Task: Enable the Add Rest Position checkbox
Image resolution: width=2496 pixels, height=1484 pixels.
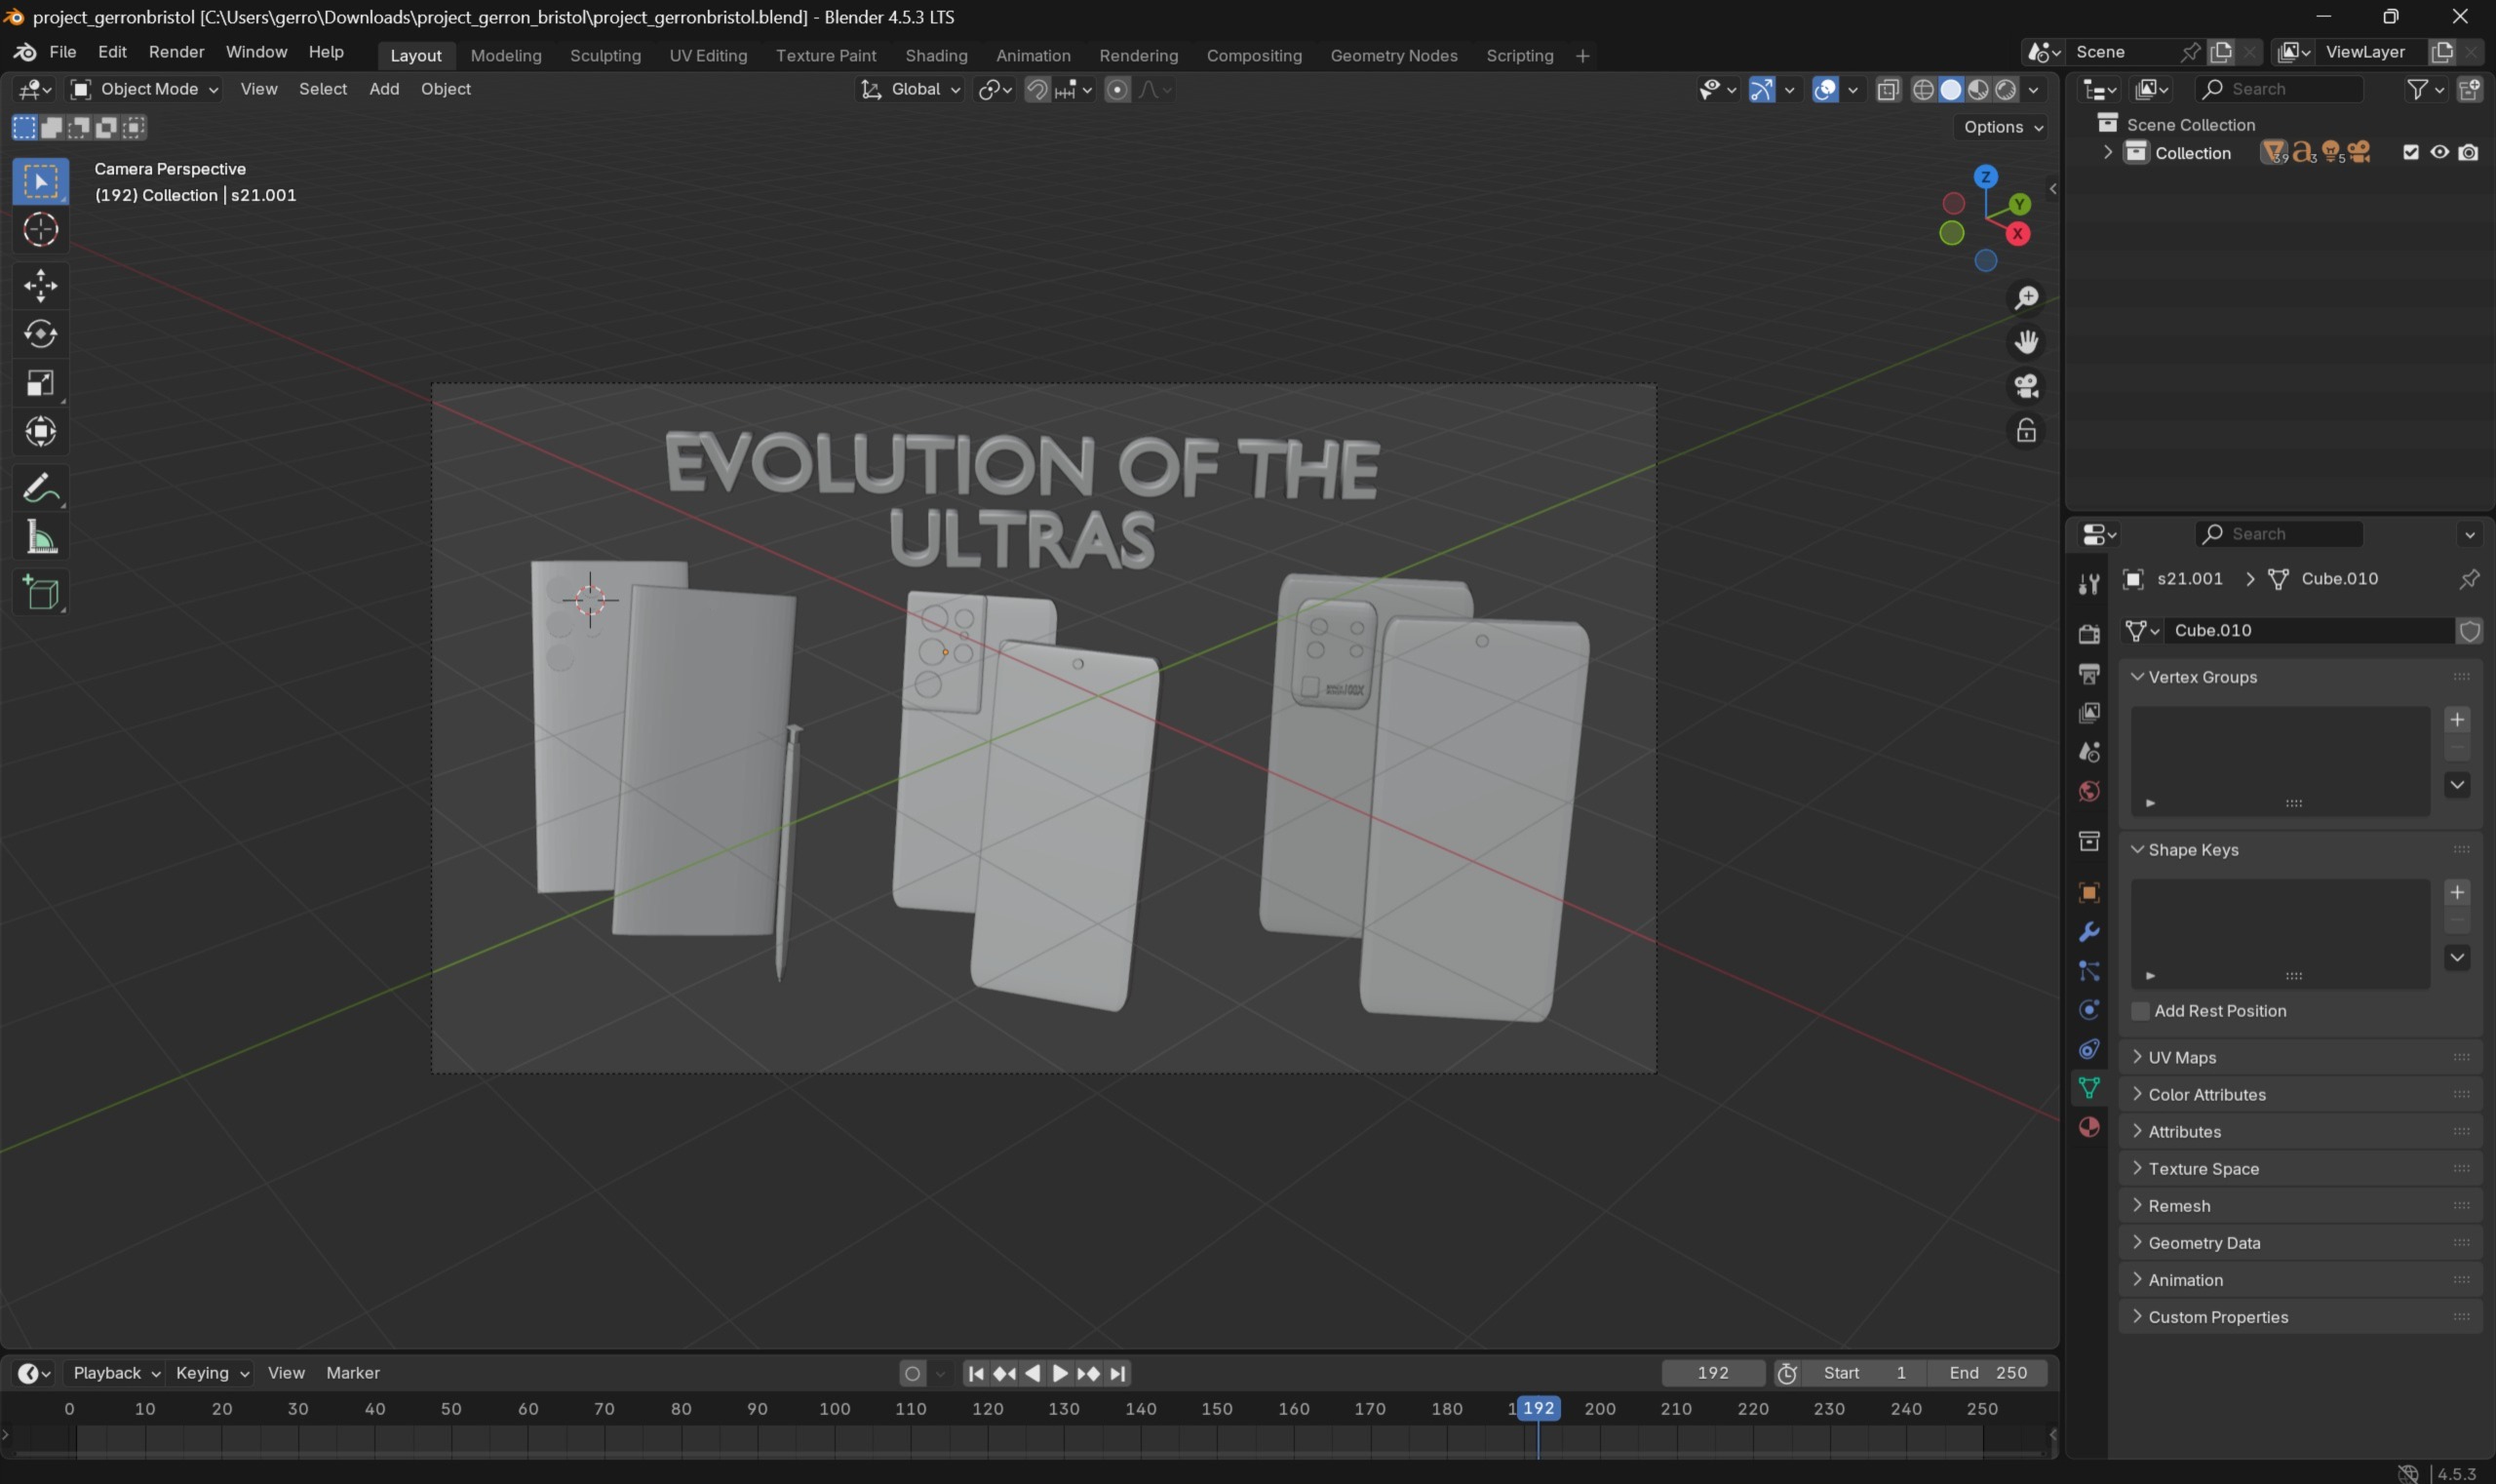Action: [x=2140, y=1011]
